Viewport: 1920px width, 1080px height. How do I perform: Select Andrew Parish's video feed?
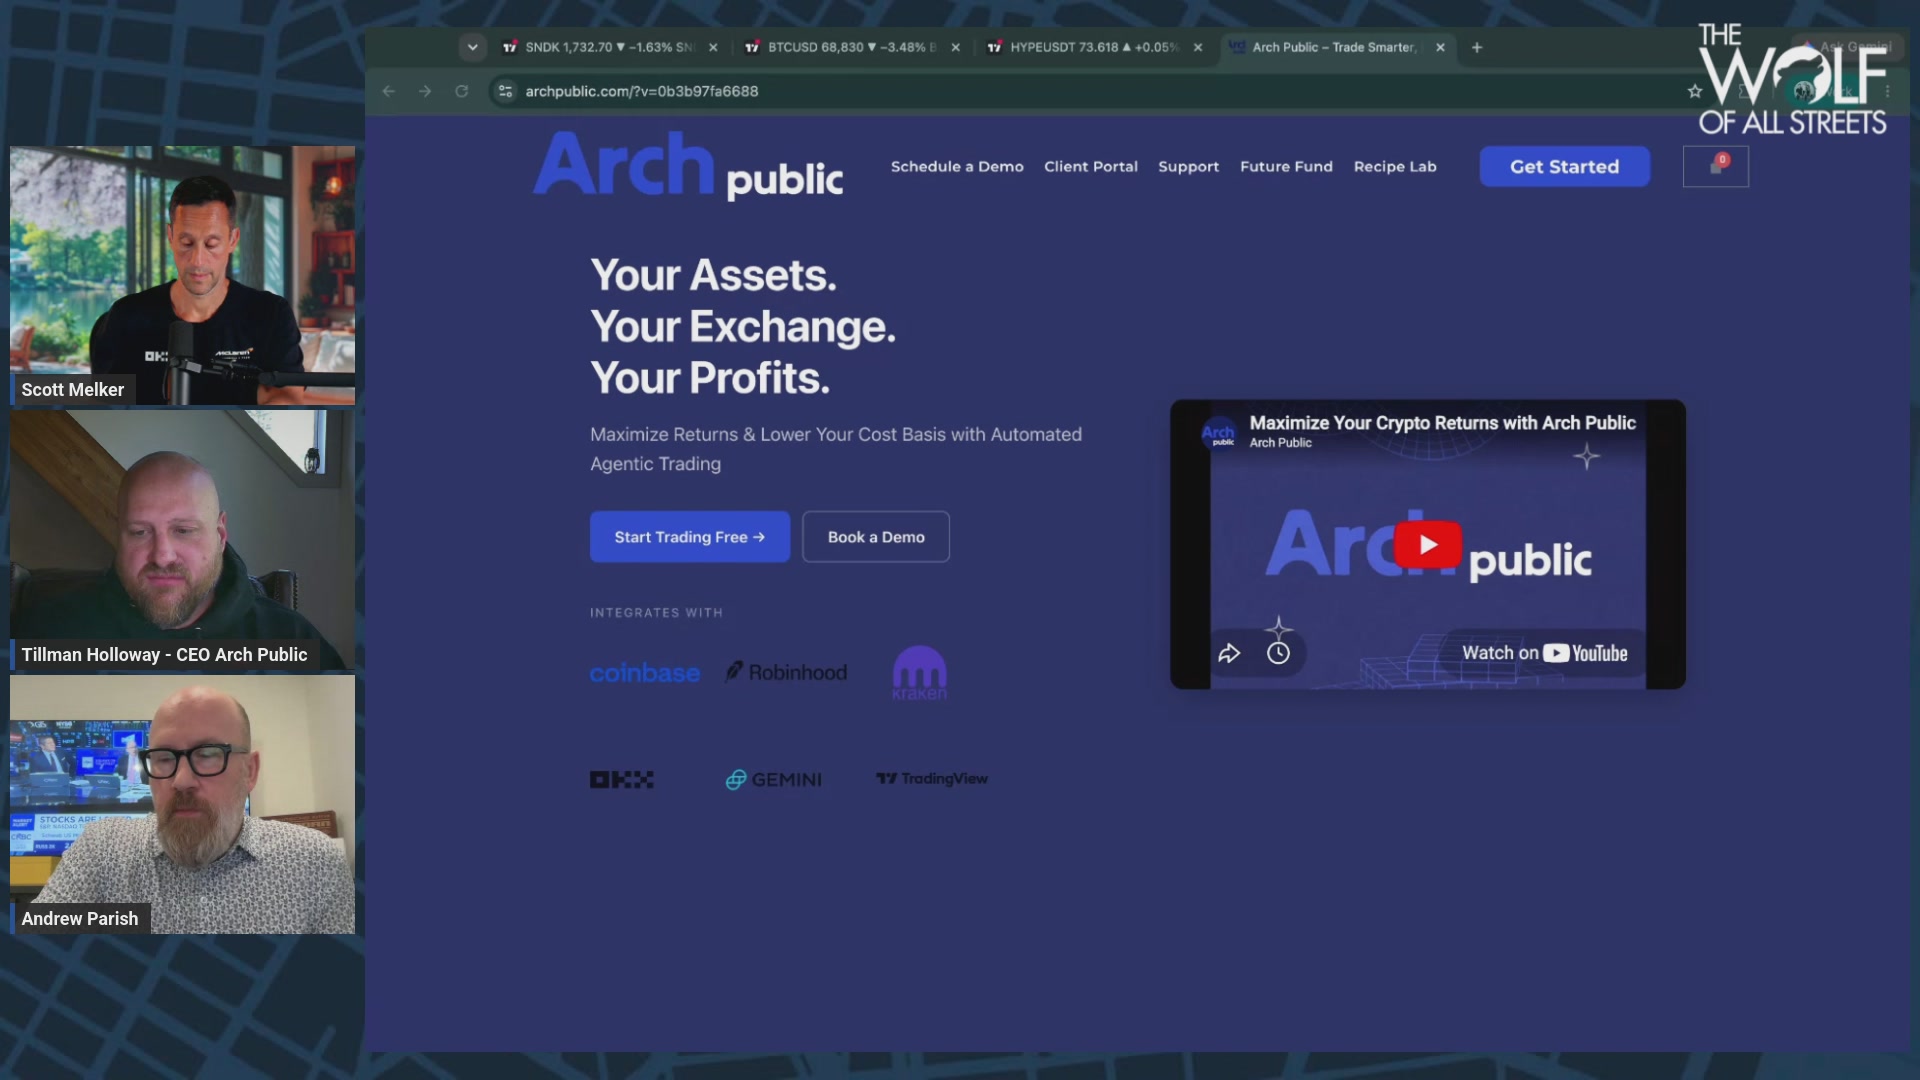pos(182,805)
